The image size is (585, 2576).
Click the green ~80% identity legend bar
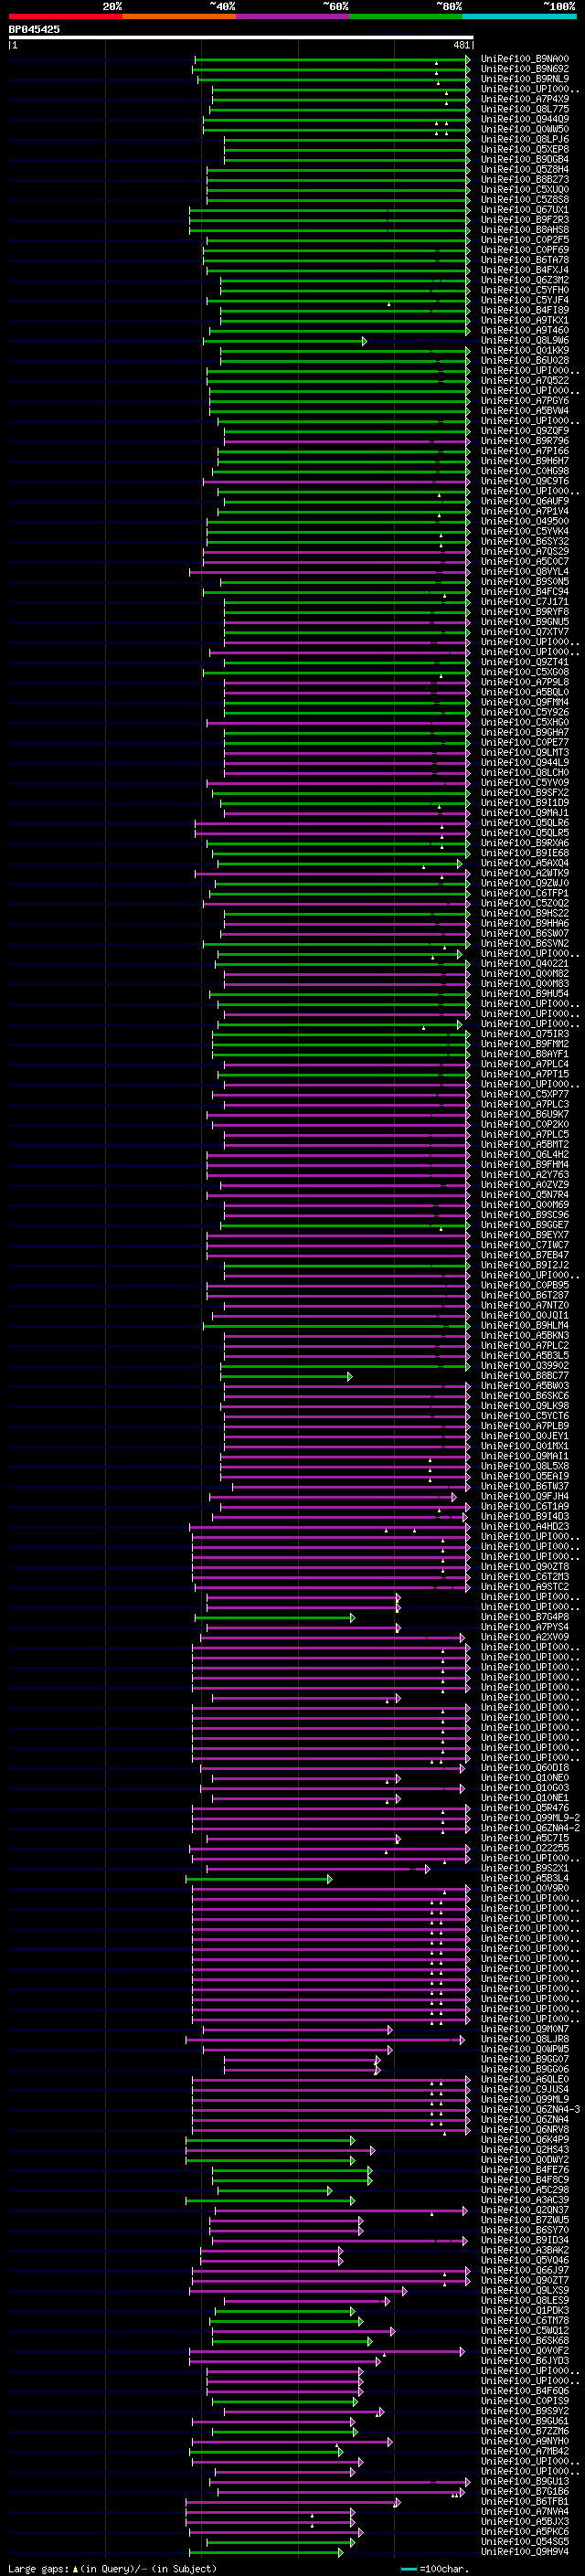[x=406, y=16]
